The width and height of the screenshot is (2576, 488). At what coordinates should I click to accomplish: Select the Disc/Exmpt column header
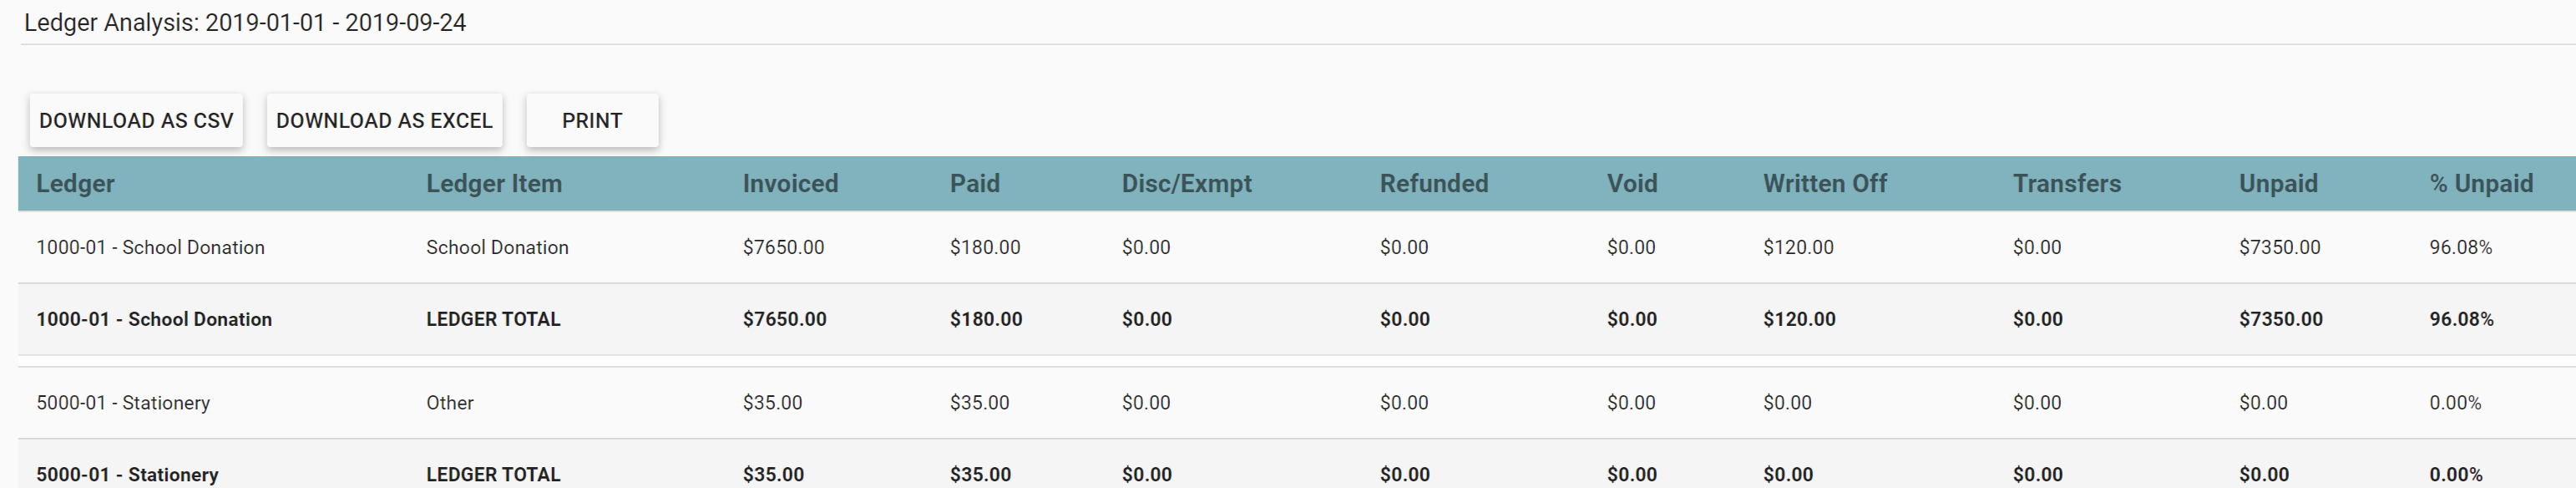[x=1186, y=184]
